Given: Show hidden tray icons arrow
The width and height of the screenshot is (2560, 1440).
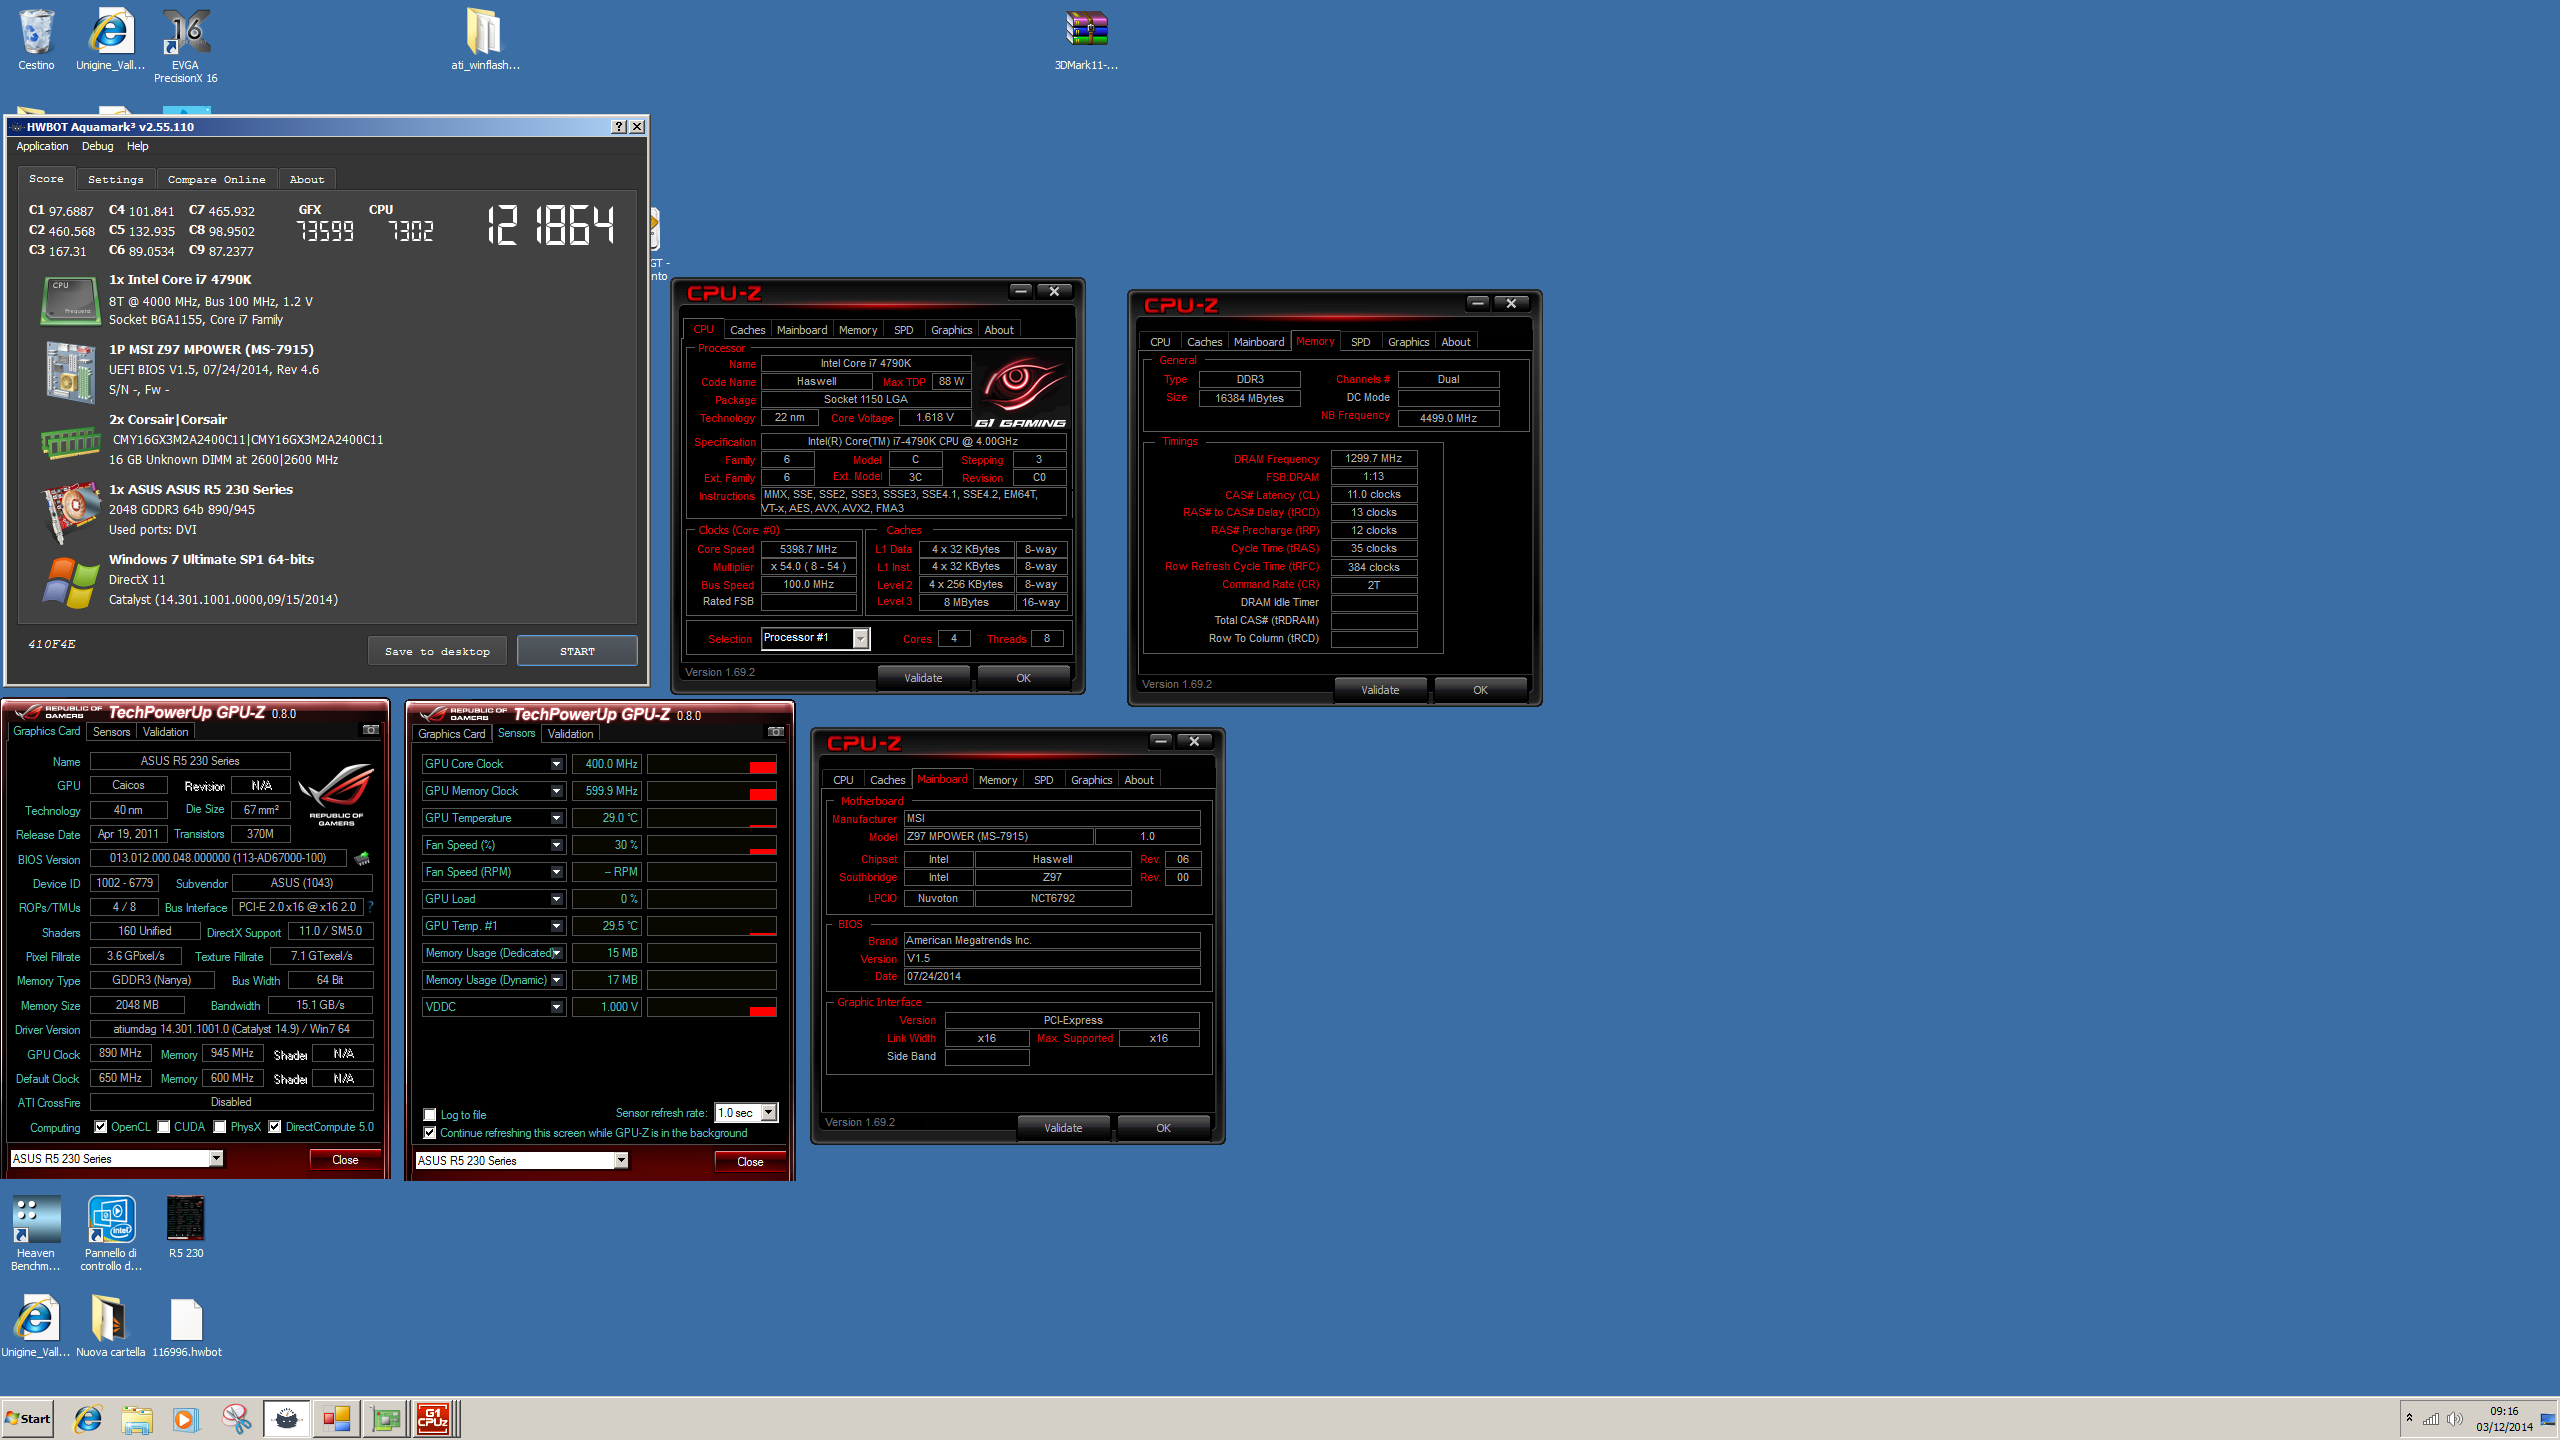Looking at the screenshot, I should coord(2409,1418).
